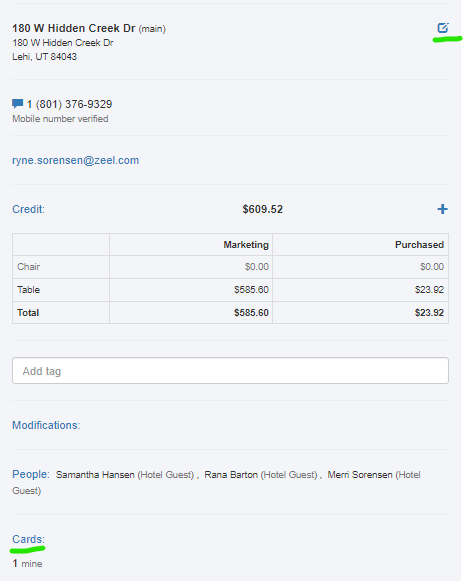463x581 pixels.
Task: Click the blue chat bubble icon
Action: pos(17,104)
